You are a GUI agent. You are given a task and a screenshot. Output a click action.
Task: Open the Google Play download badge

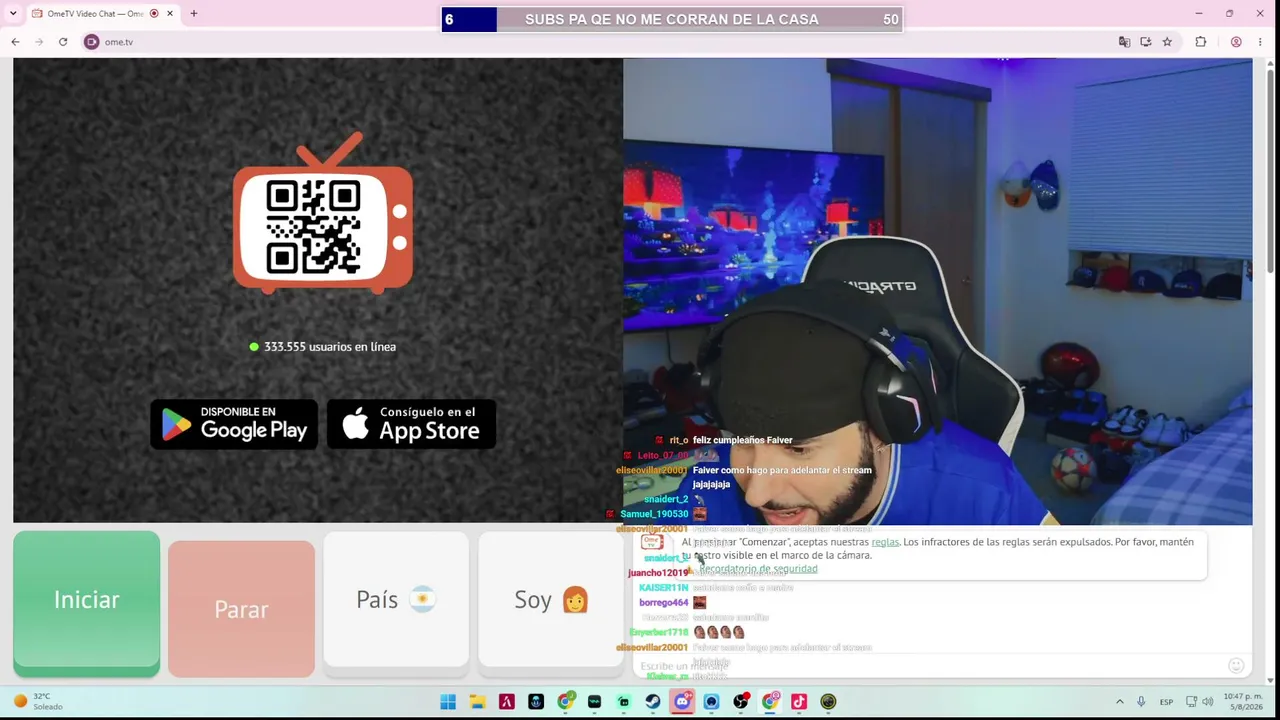pos(234,424)
